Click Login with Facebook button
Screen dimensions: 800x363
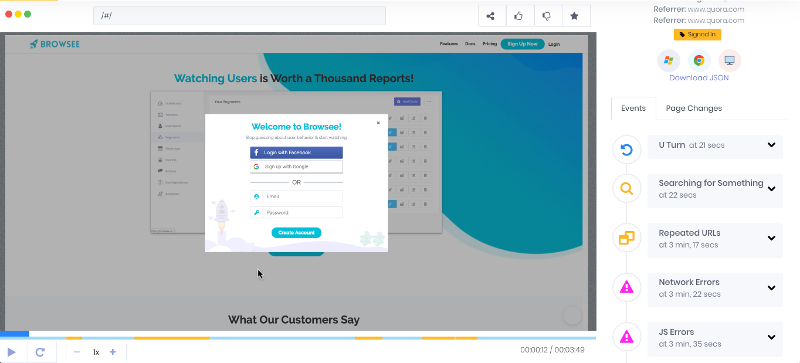[x=296, y=153]
